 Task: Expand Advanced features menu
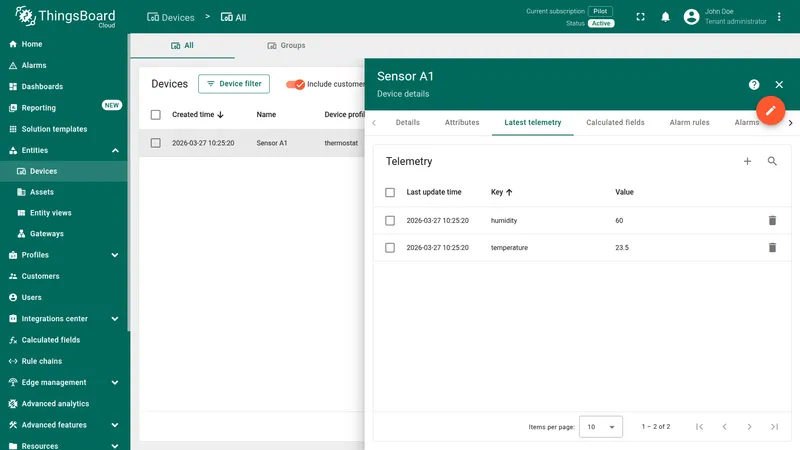point(115,425)
